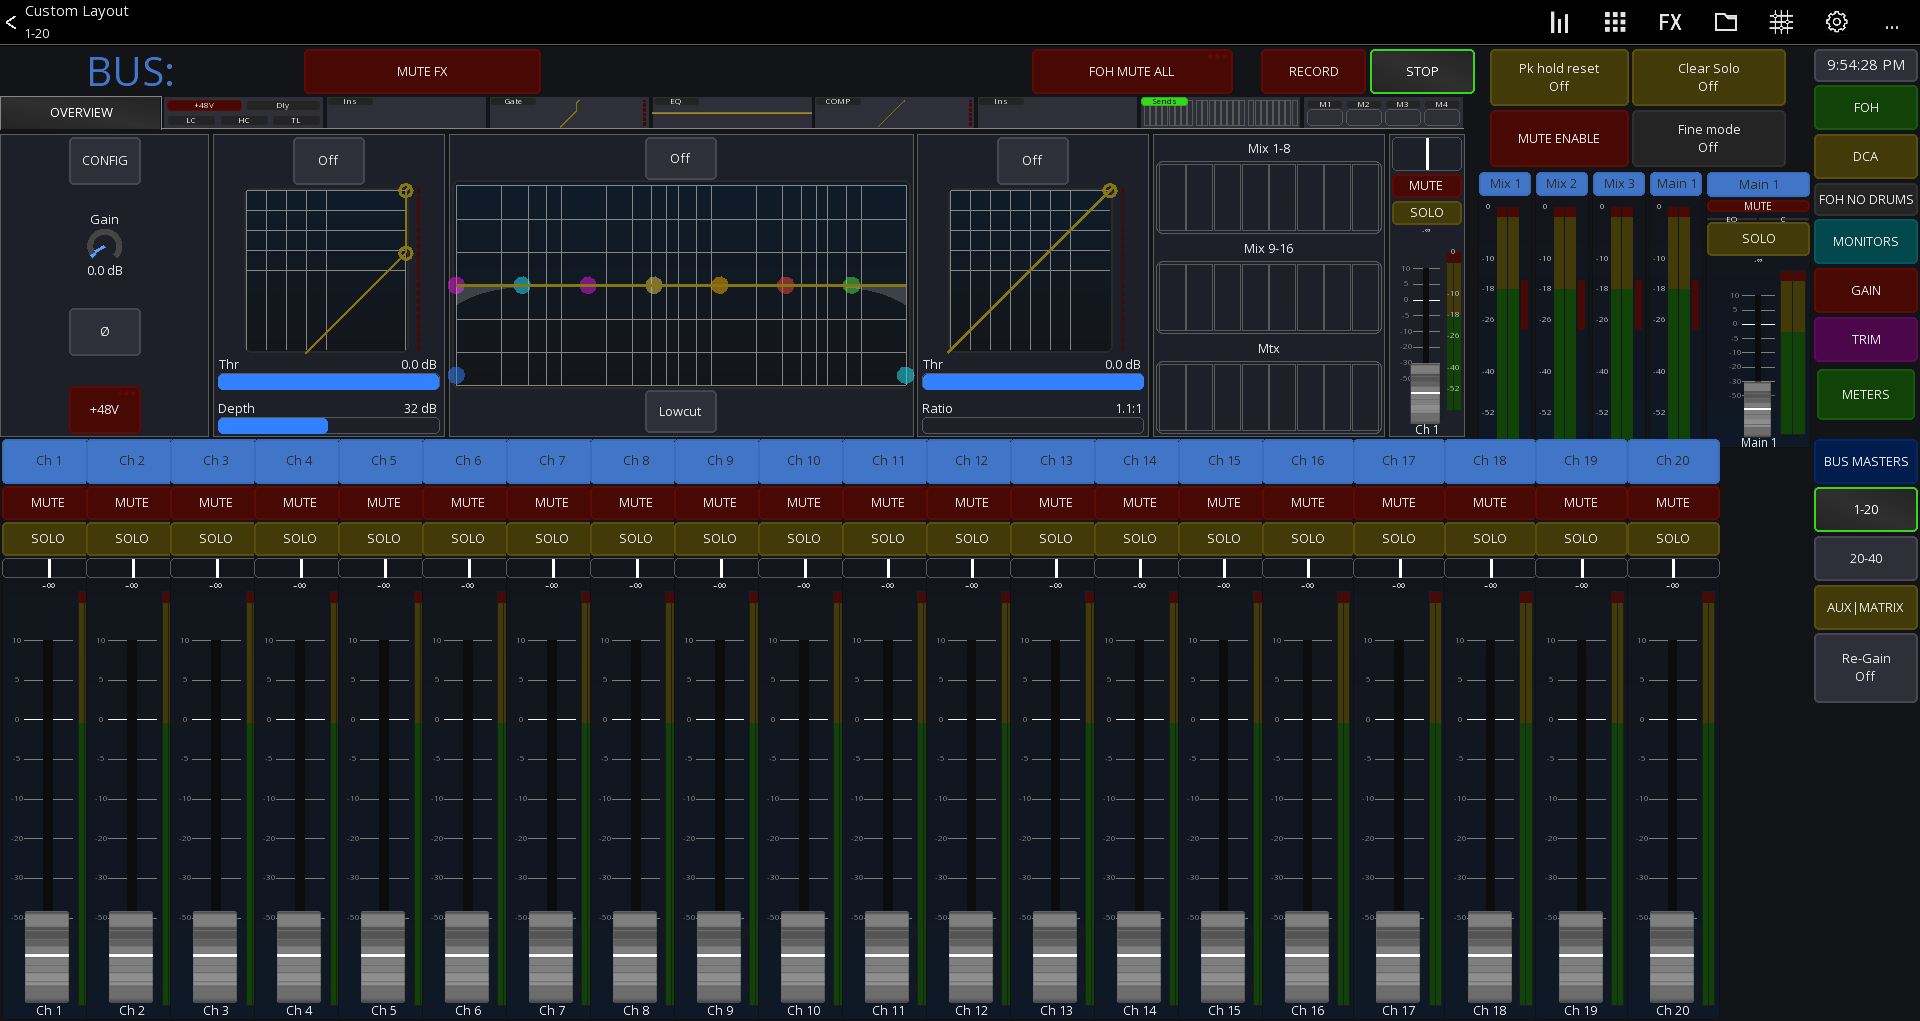Select the AUX|MATRIX layer

pyautogui.click(x=1865, y=607)
